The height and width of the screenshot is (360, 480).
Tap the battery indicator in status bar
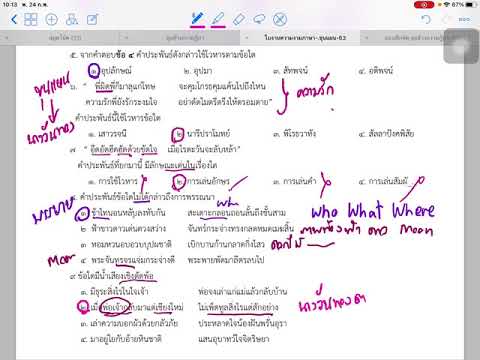pyautogui.click(x=471, y=5)
